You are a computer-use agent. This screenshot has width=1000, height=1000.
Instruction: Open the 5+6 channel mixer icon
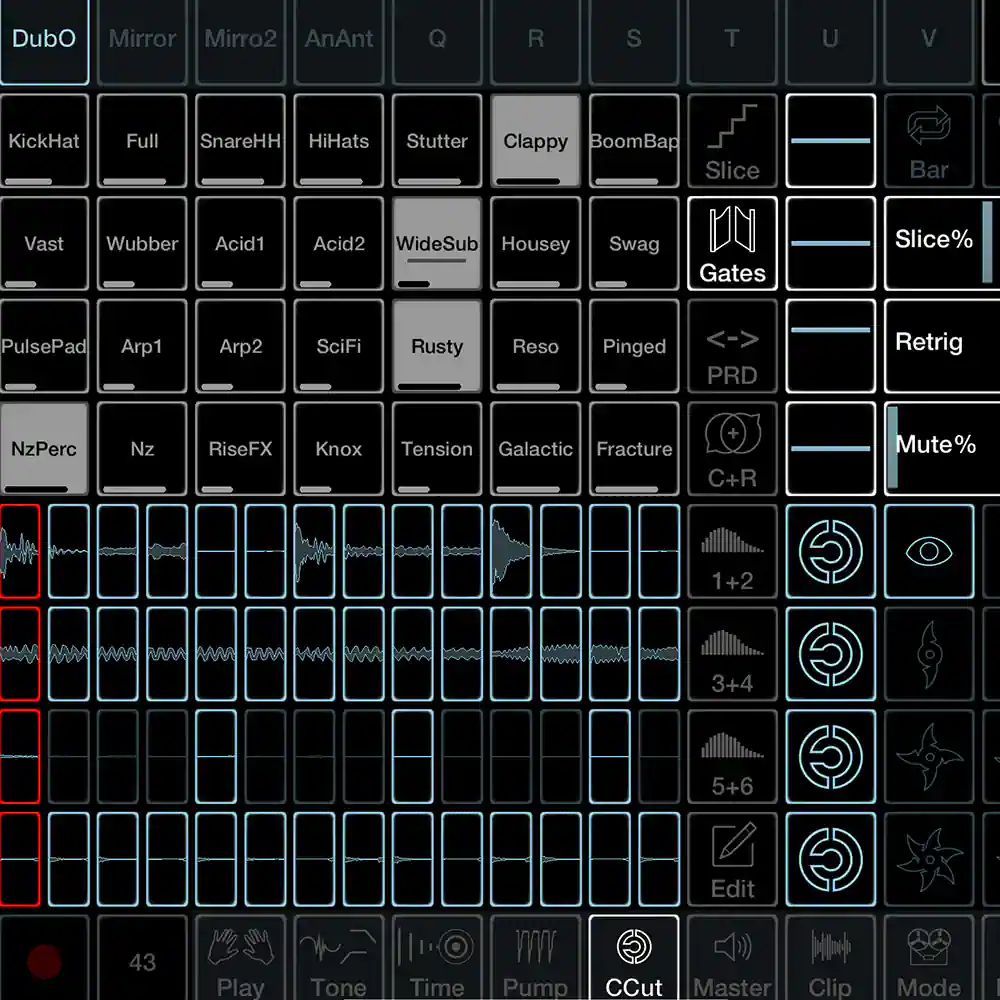click(x=732, y=757)
